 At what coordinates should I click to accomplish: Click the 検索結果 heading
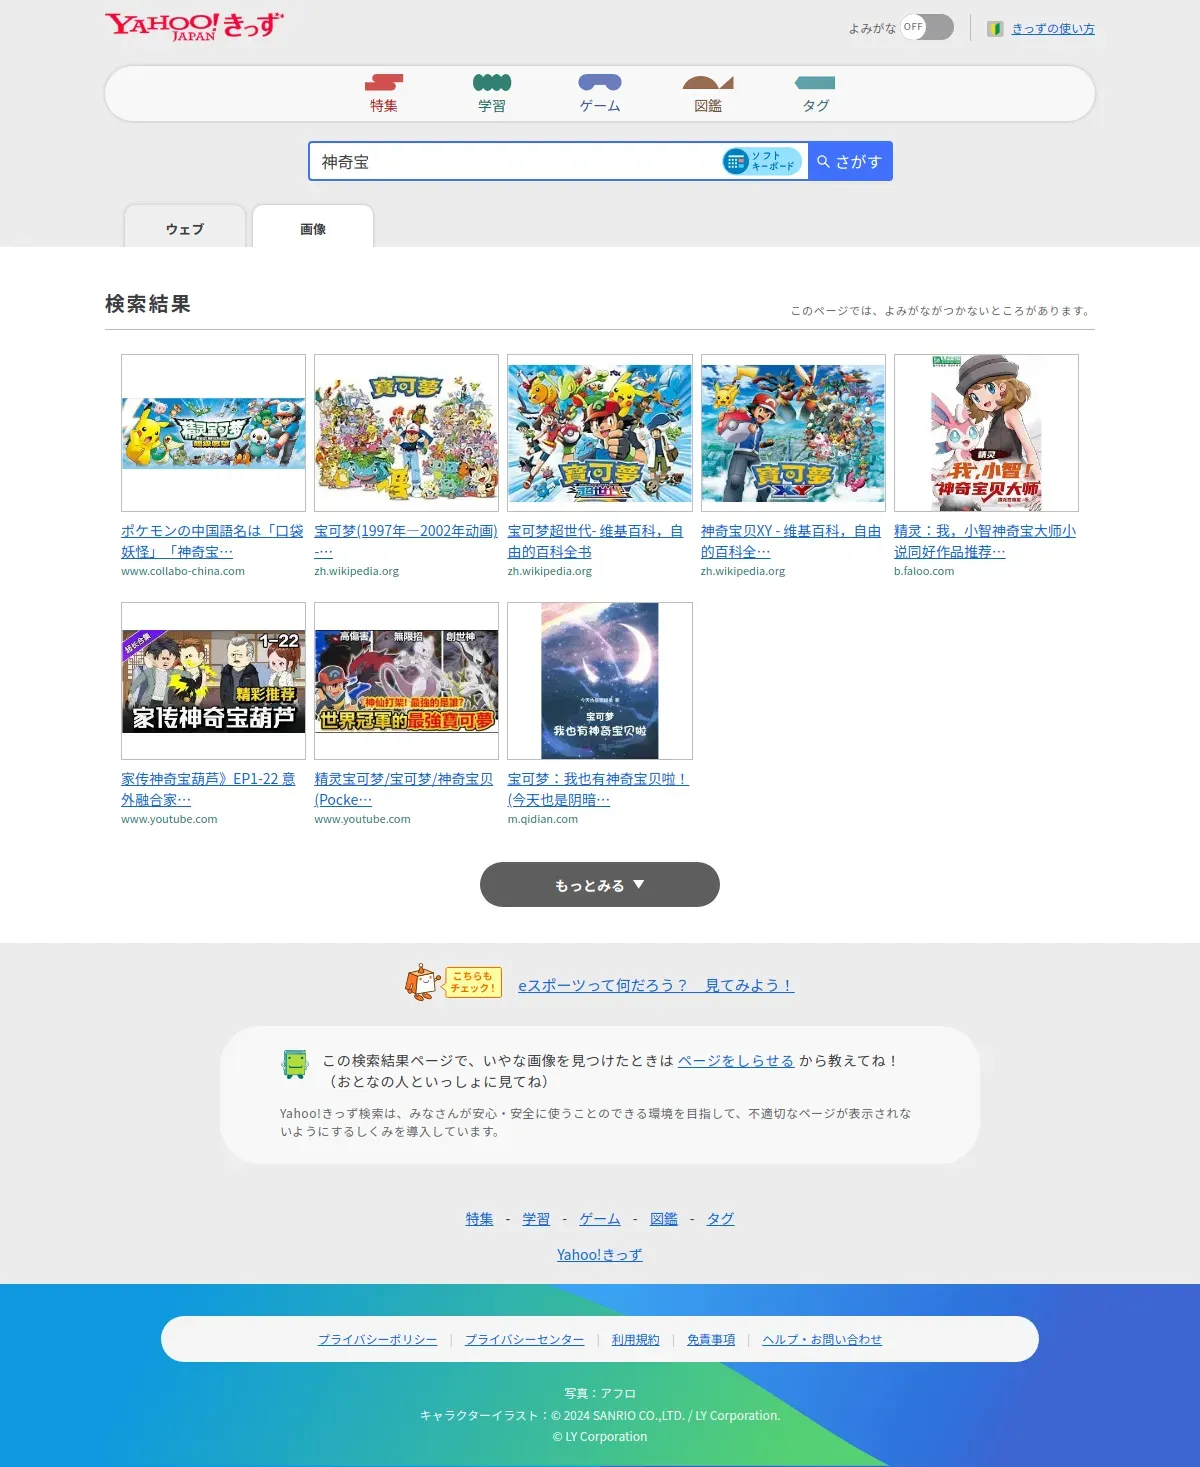pos(148,304)
